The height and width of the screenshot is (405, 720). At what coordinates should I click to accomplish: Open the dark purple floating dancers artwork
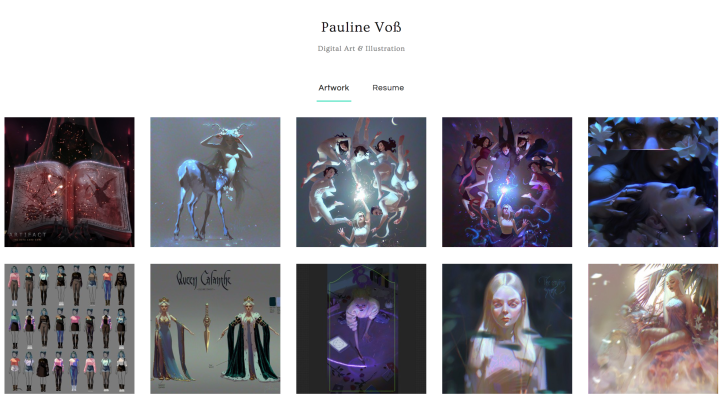[x=507, y=182]
